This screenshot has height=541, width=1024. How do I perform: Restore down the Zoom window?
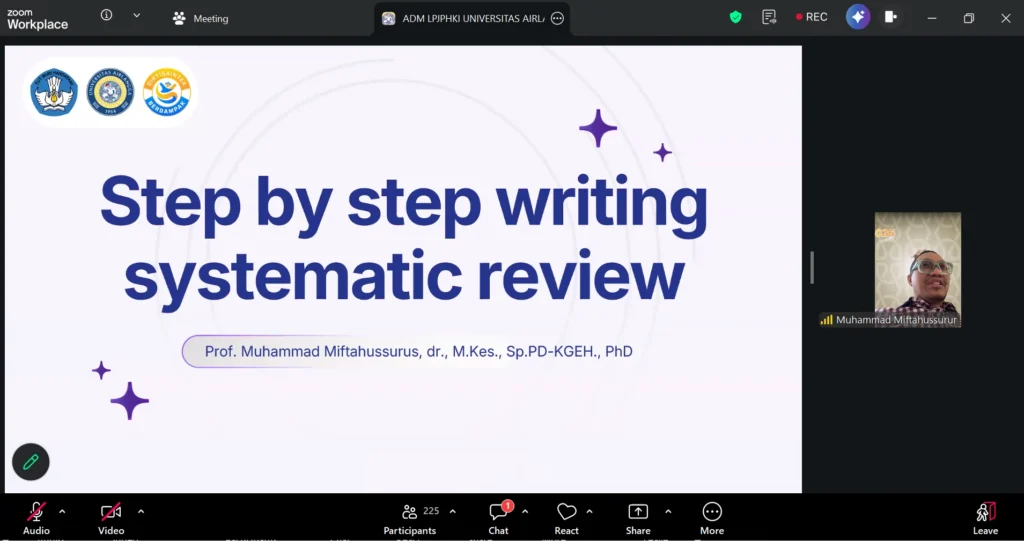[x=968, y=18]
